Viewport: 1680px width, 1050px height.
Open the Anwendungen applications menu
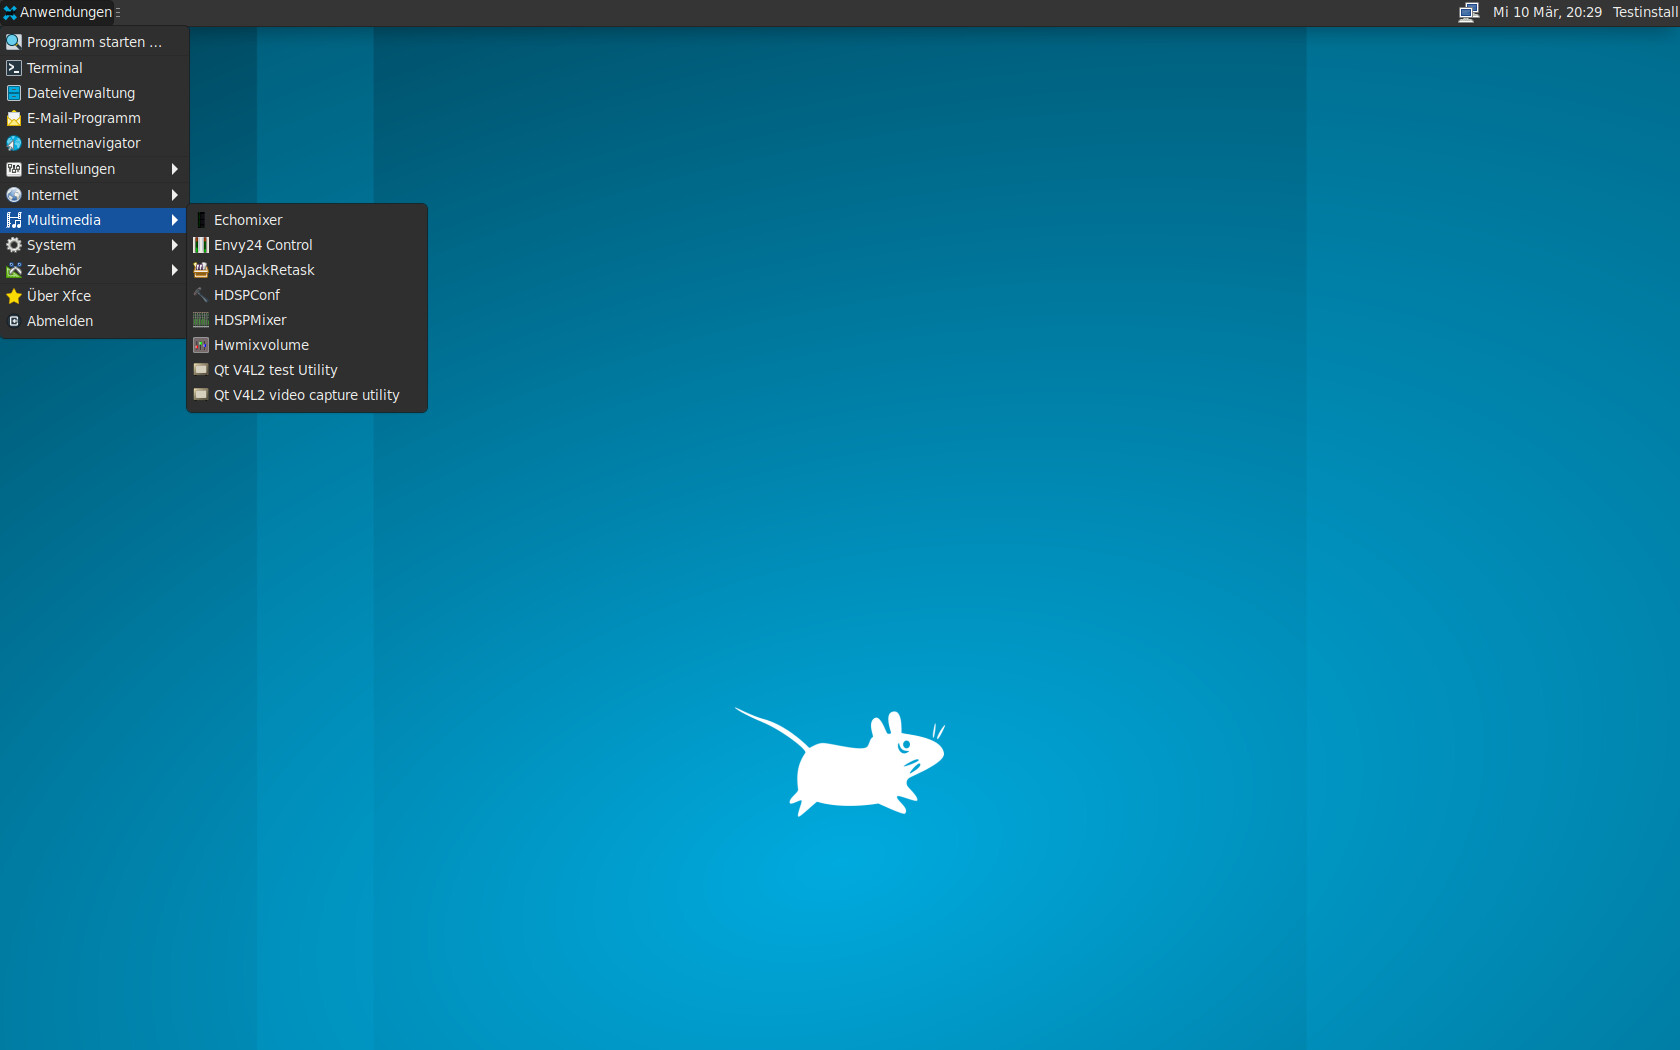pyautogui.click(x=57, y=12)
